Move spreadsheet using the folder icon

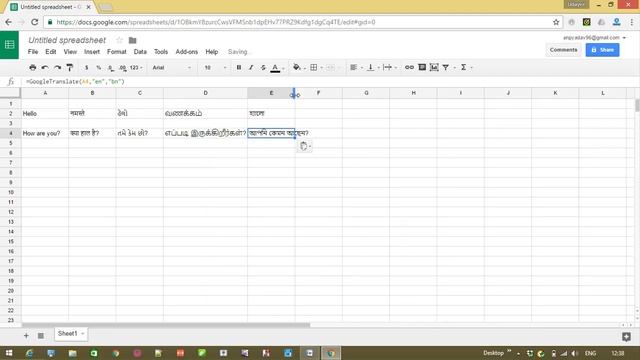coord(133,40)
